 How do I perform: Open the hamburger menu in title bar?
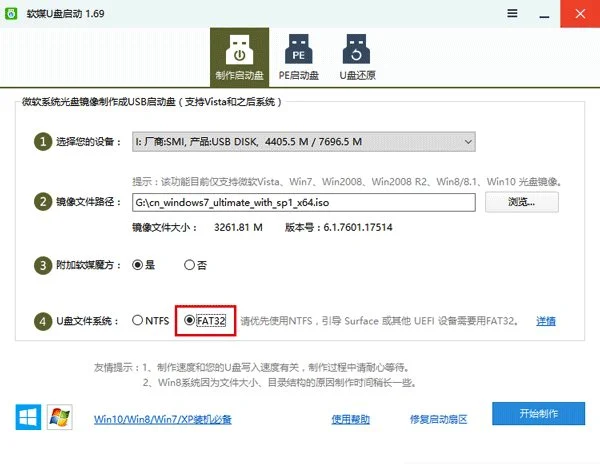tap(512, 13)
